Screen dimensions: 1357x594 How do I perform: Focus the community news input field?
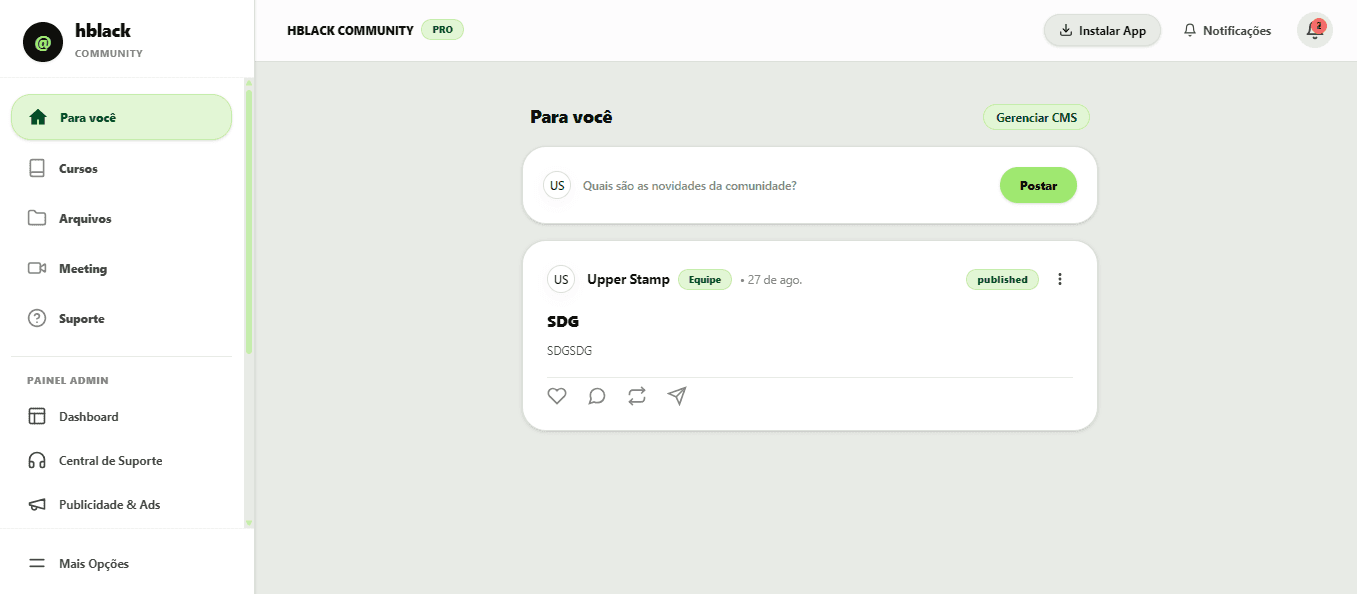click(x=785, y=185)
